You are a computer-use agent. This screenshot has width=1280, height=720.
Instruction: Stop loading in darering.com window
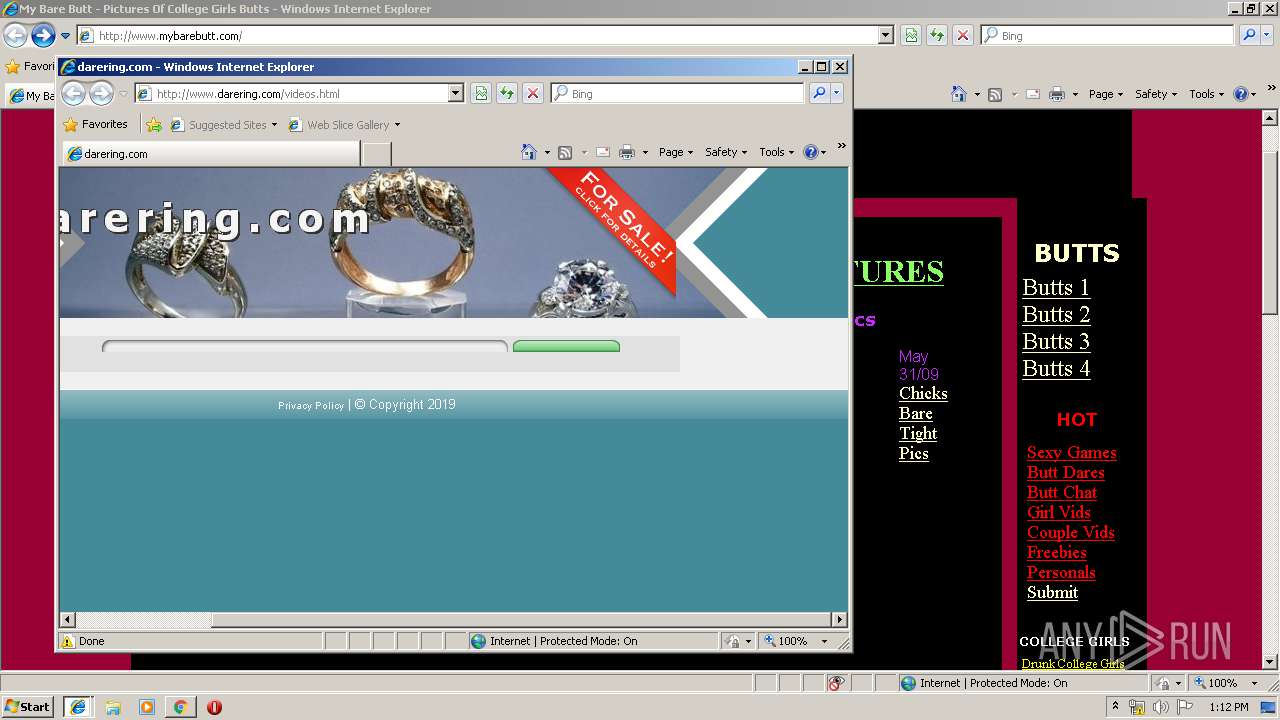533,93
